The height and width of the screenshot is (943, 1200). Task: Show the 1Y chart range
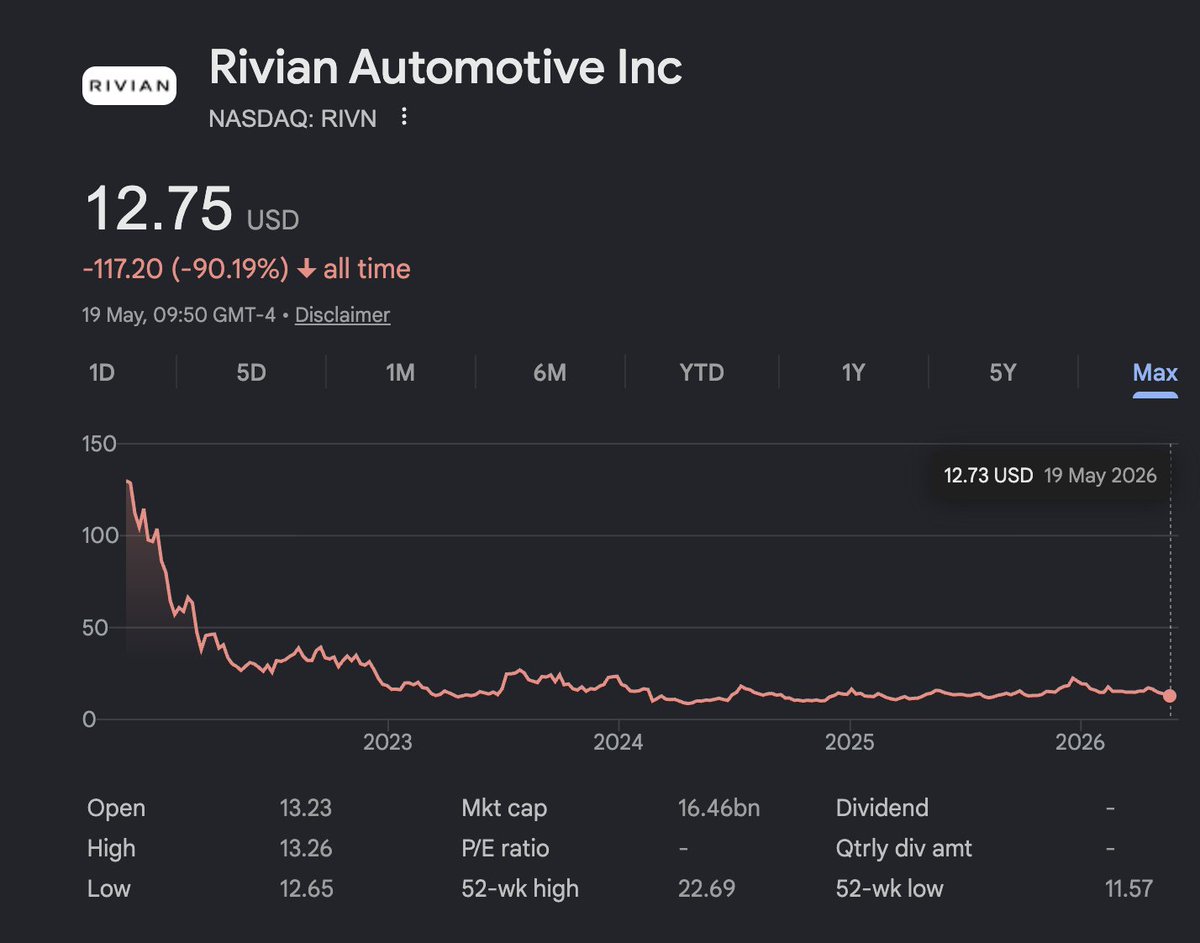point(853,373)
